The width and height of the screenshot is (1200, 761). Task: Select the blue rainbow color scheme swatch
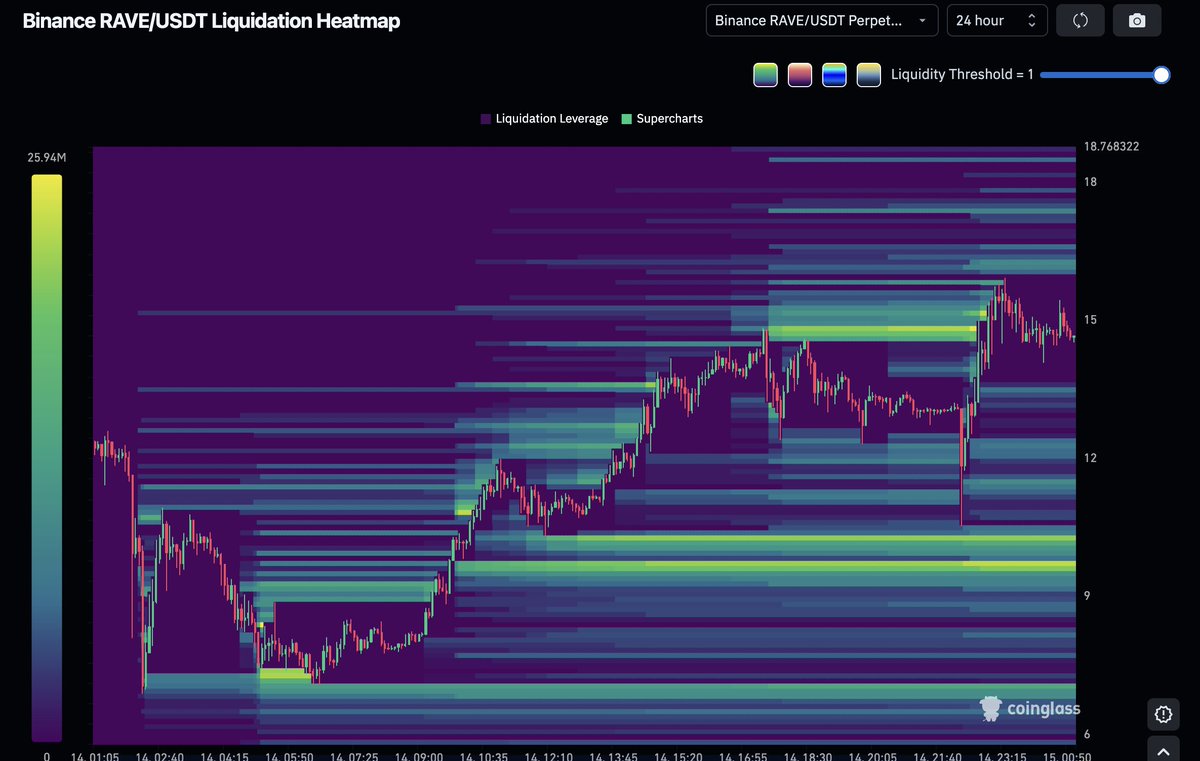click(x=834, y=75)
